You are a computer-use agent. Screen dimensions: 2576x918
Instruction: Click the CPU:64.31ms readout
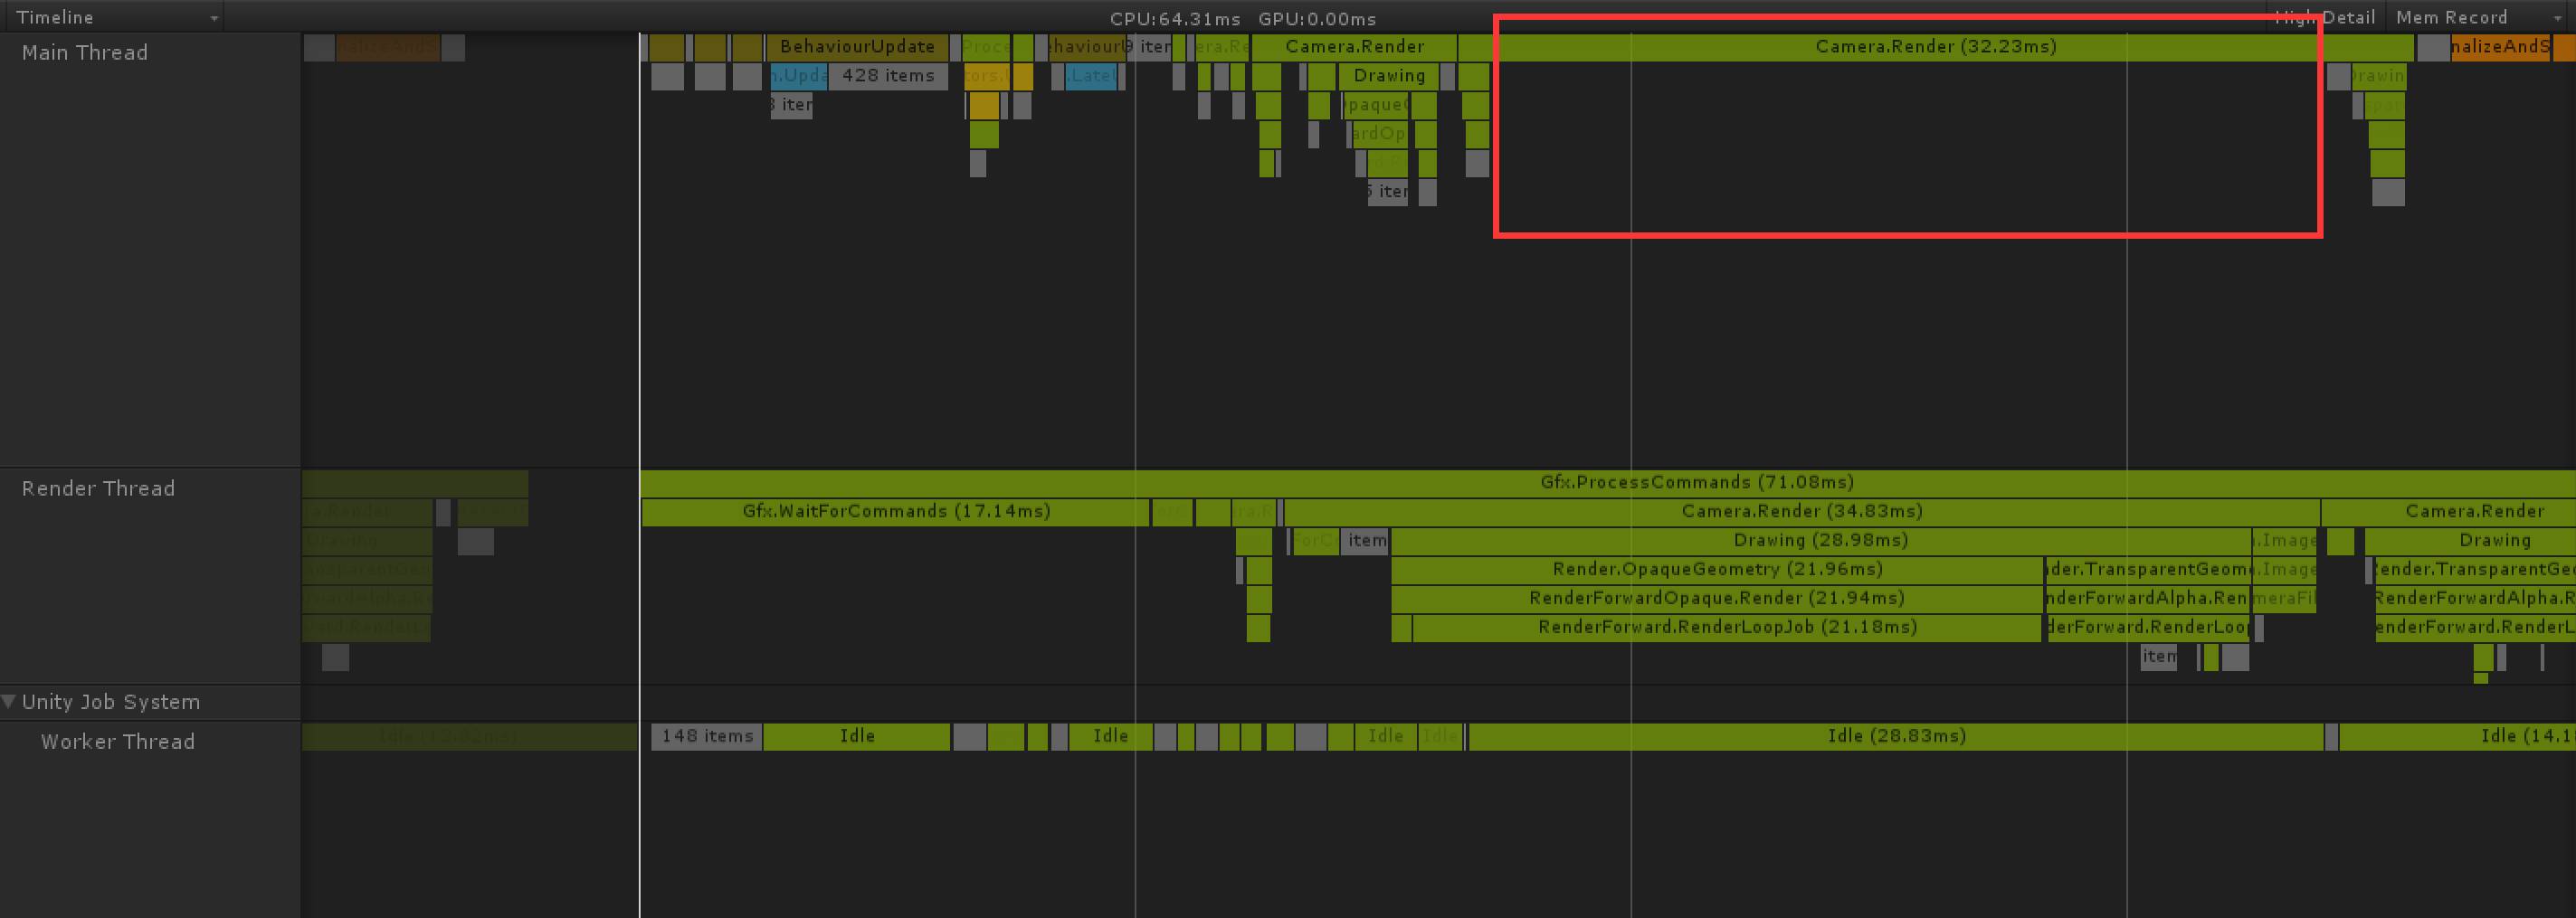[x=1175, y=18]
